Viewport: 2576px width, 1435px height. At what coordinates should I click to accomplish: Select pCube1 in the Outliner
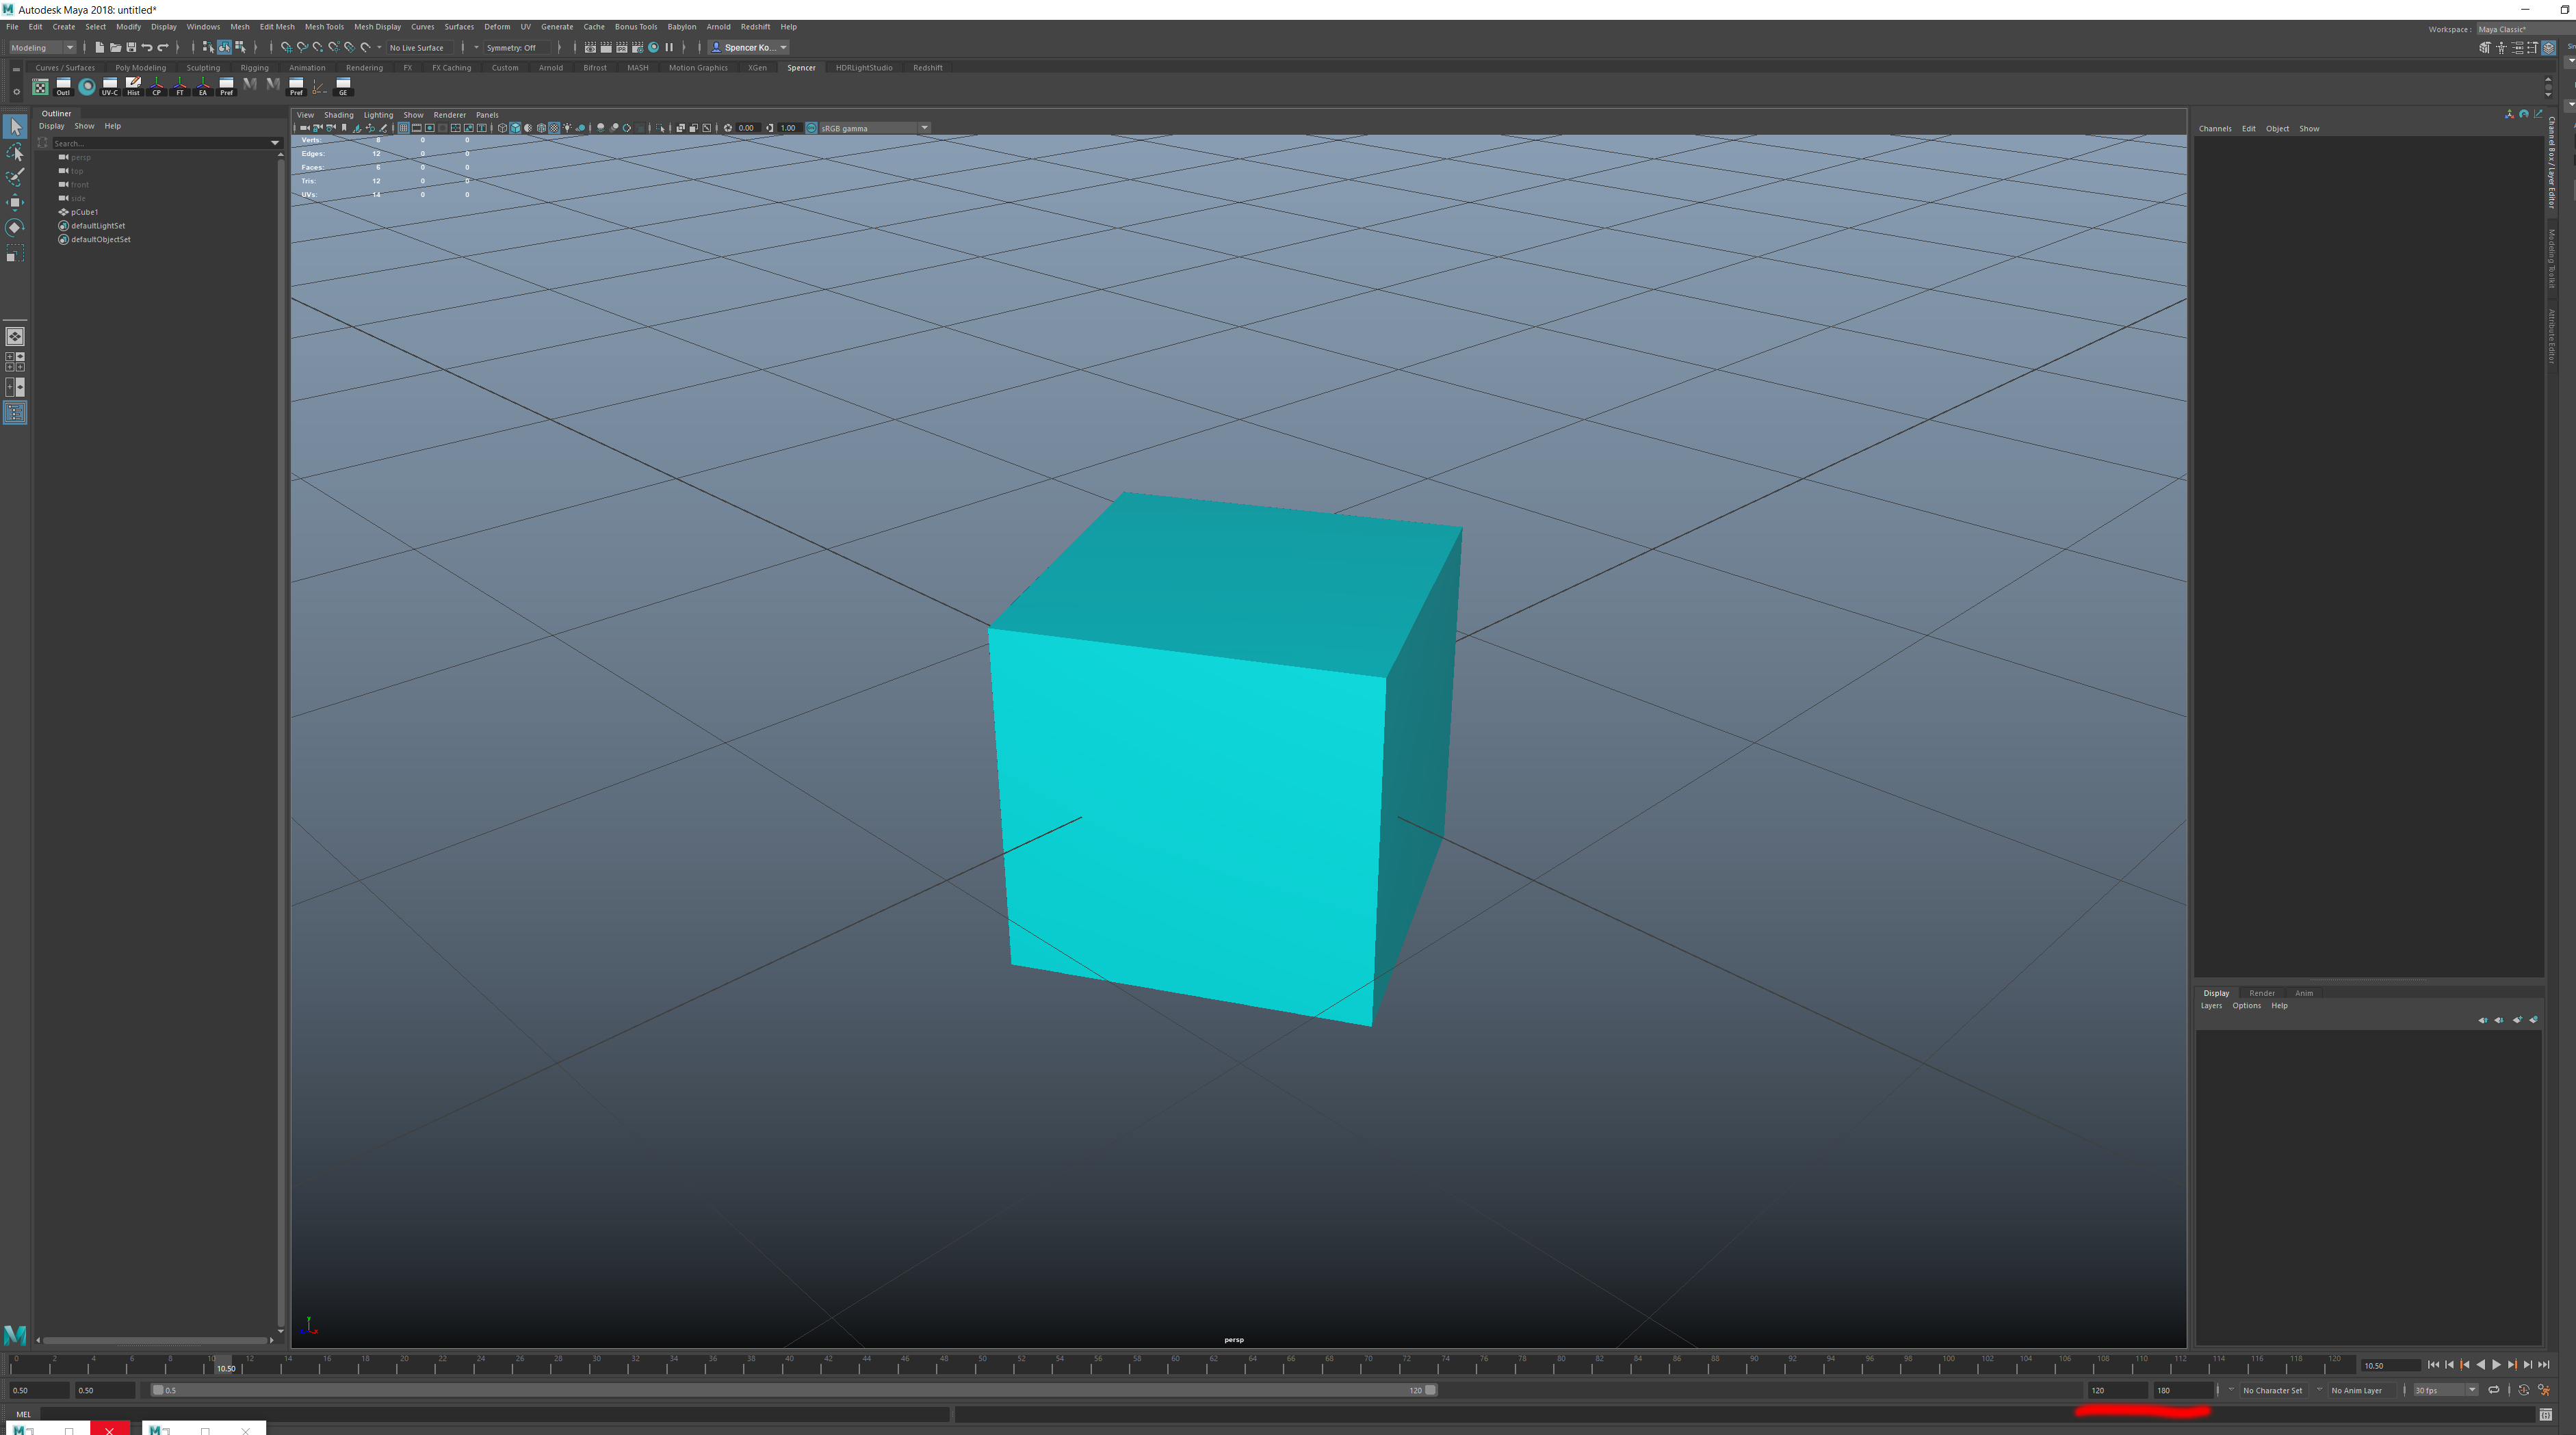pyautogui.click(x=84, y=212)
